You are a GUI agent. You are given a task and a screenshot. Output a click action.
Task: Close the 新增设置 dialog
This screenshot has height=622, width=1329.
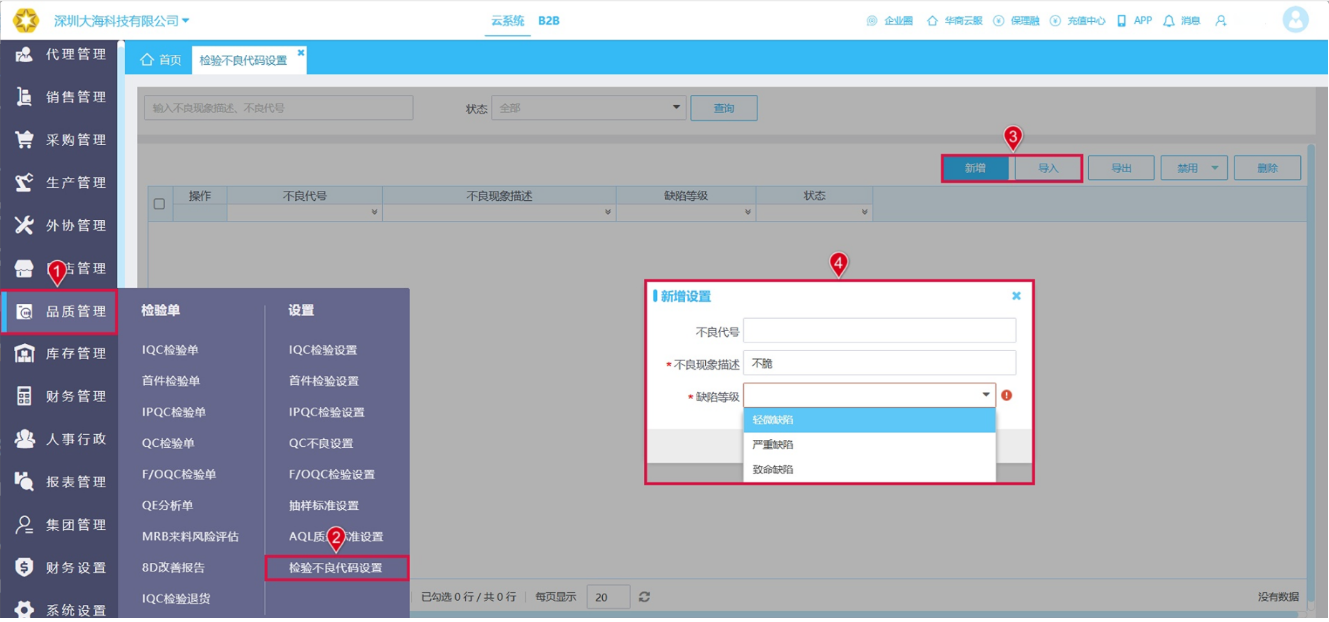point(1016,296)
